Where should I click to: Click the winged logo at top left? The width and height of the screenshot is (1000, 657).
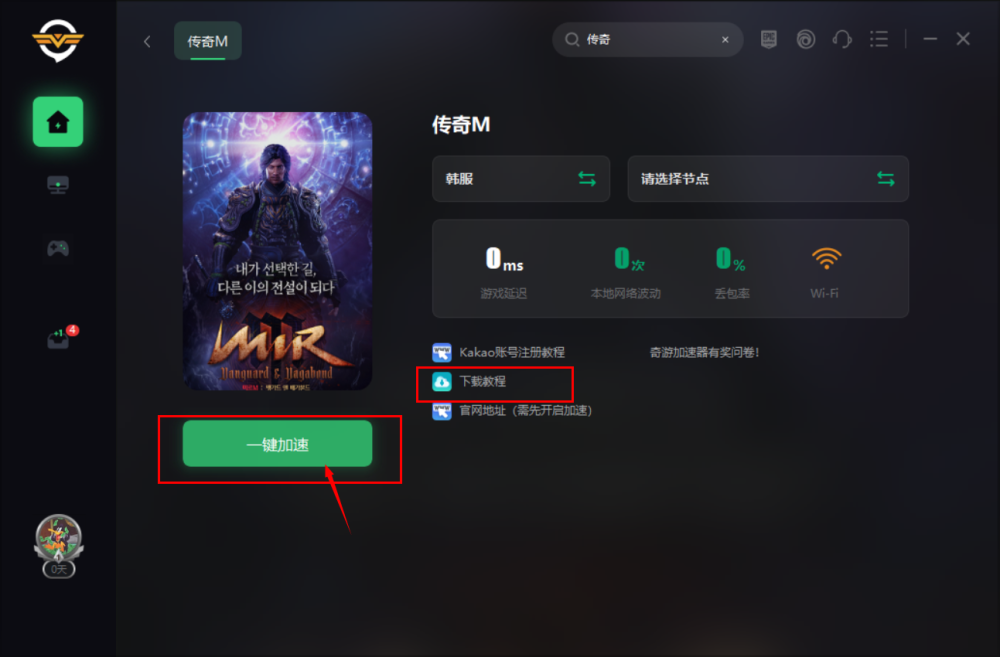pos(58,40)
